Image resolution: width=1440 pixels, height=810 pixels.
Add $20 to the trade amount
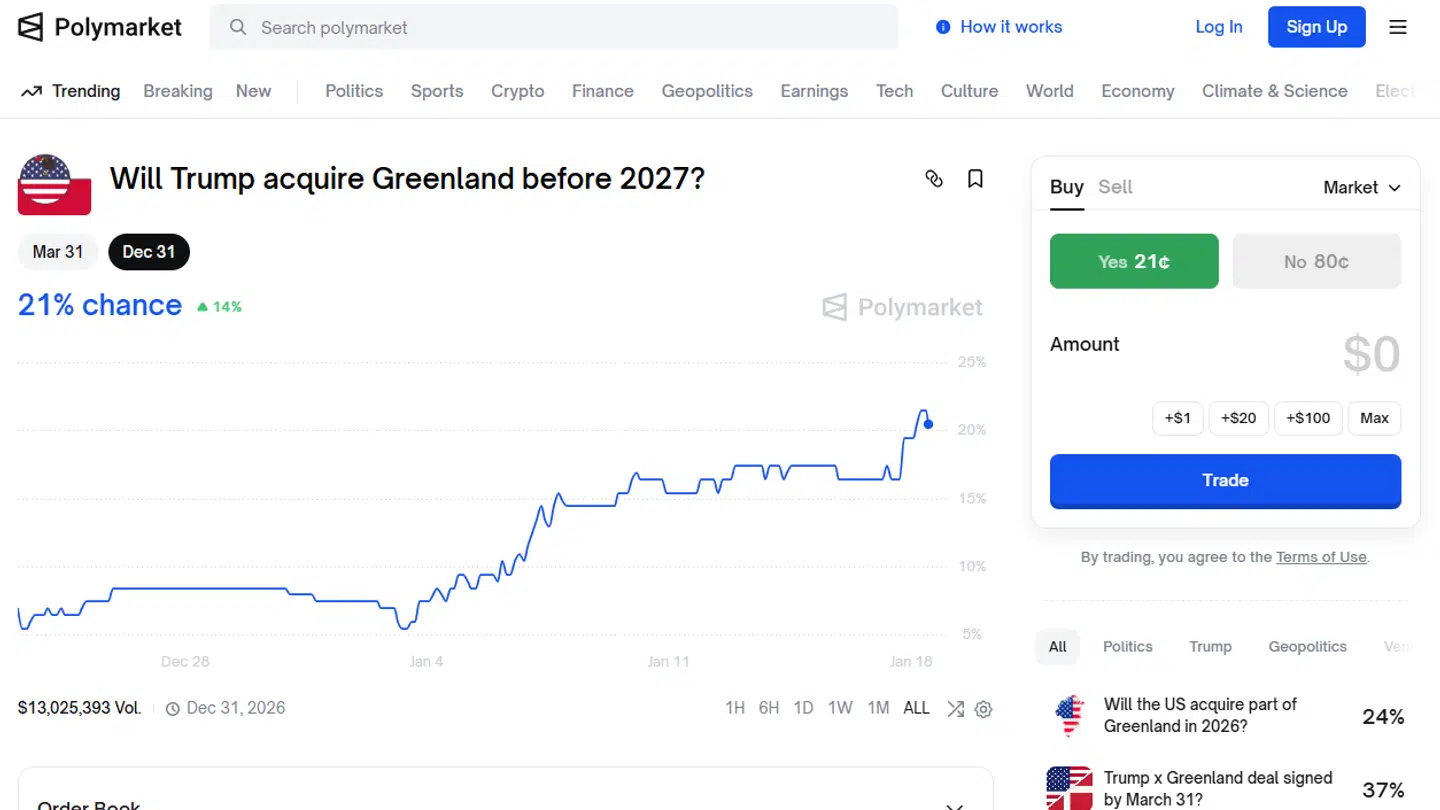pos(1238,418)
